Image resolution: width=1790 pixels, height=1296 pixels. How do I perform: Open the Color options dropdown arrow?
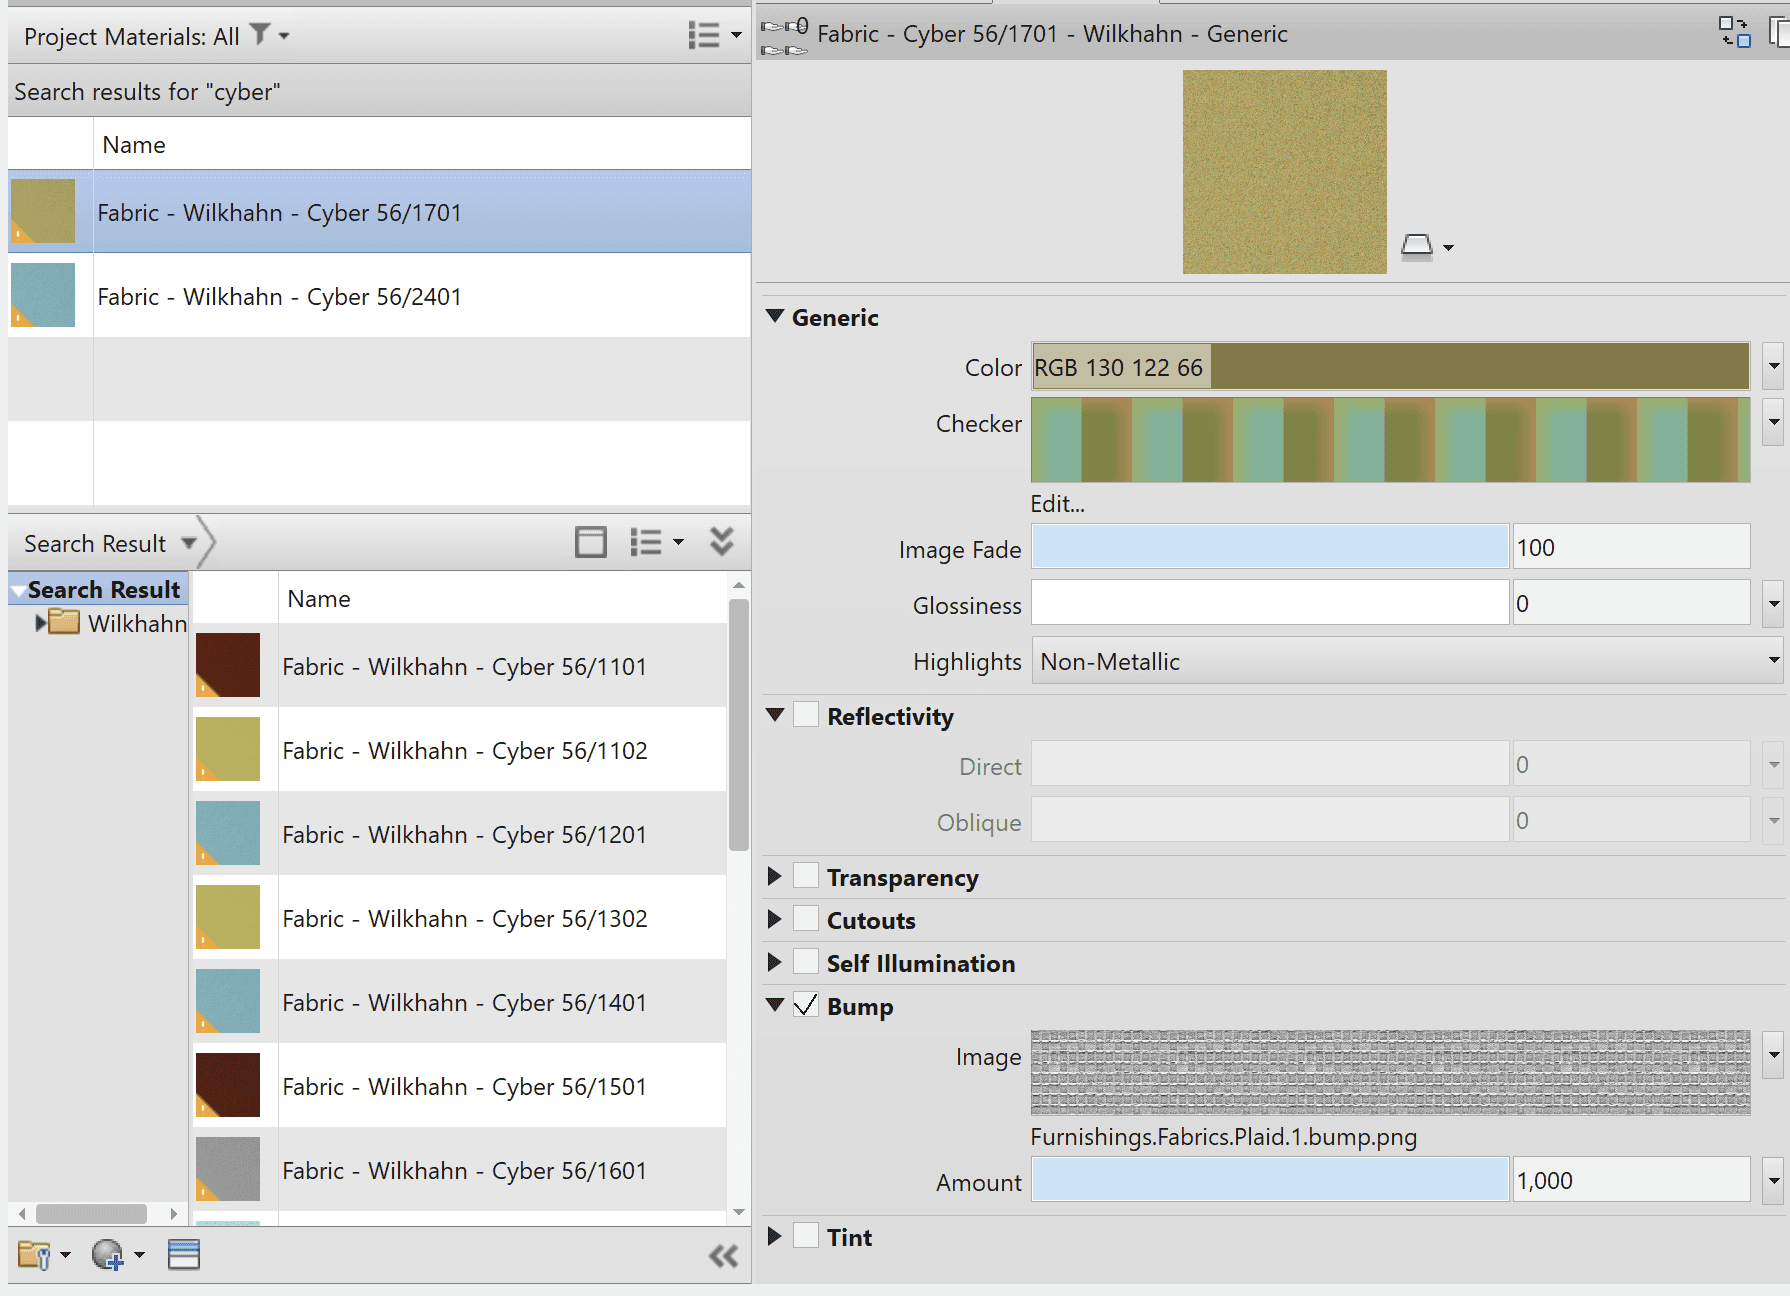(x=1773, y=366)
